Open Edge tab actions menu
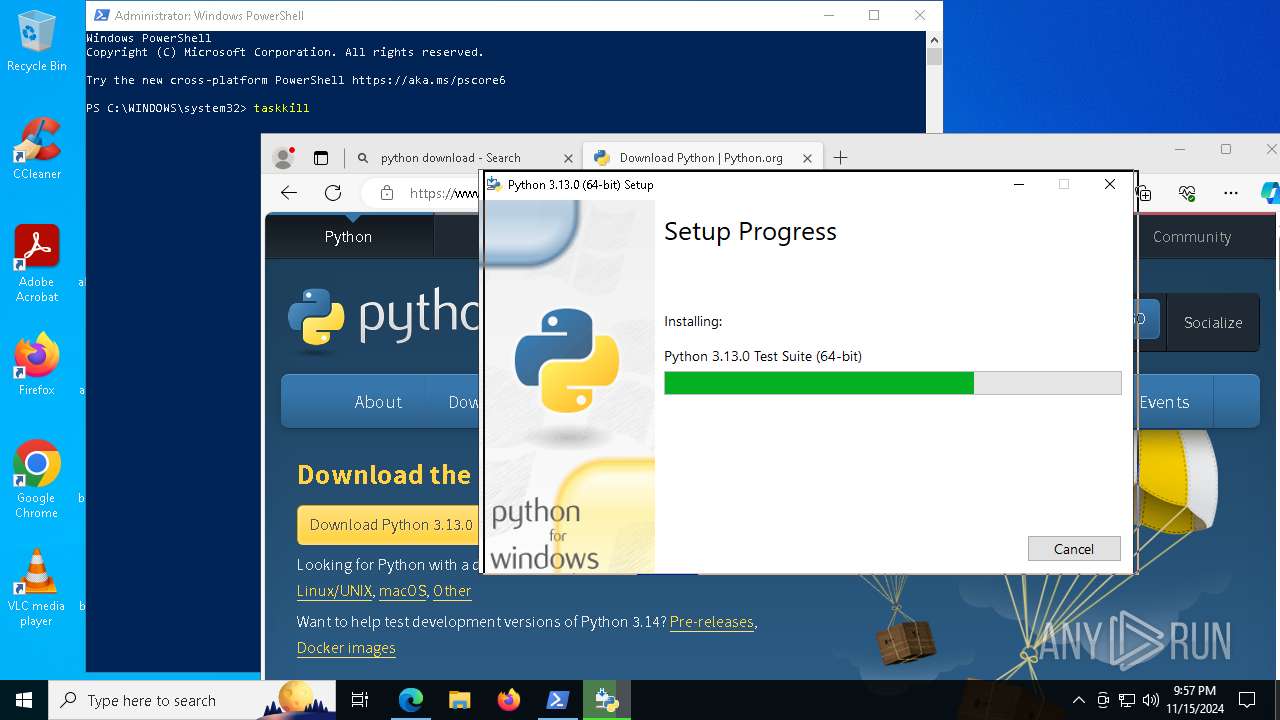This screenshot has height=720, width=1280. pyautogui.click(x=321, y=158)
